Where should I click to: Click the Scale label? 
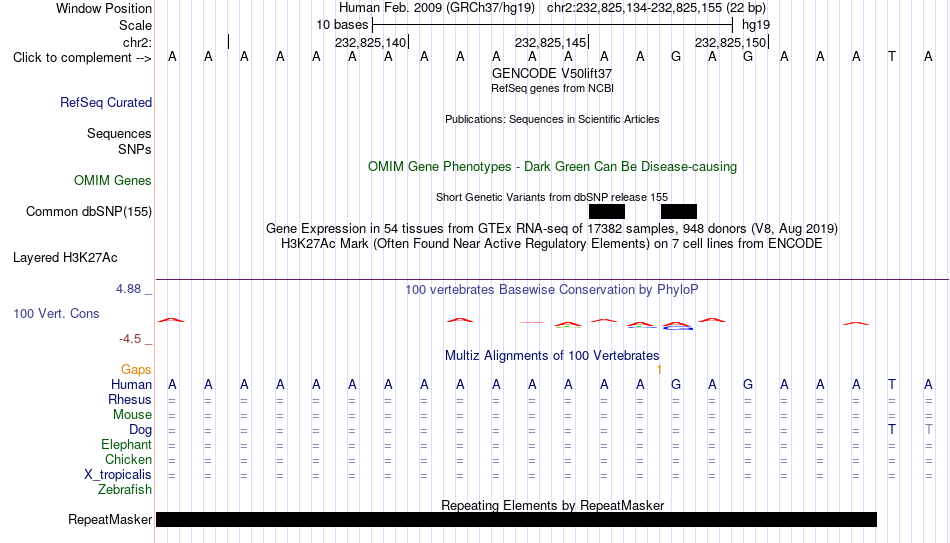tap(136, 25)
